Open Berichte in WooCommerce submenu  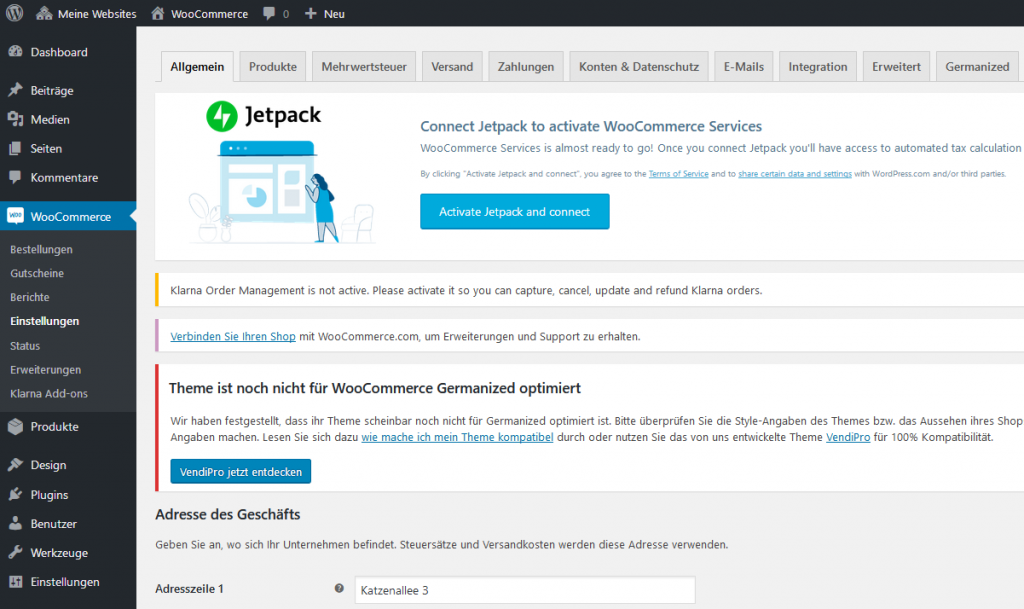click(29, 297)
